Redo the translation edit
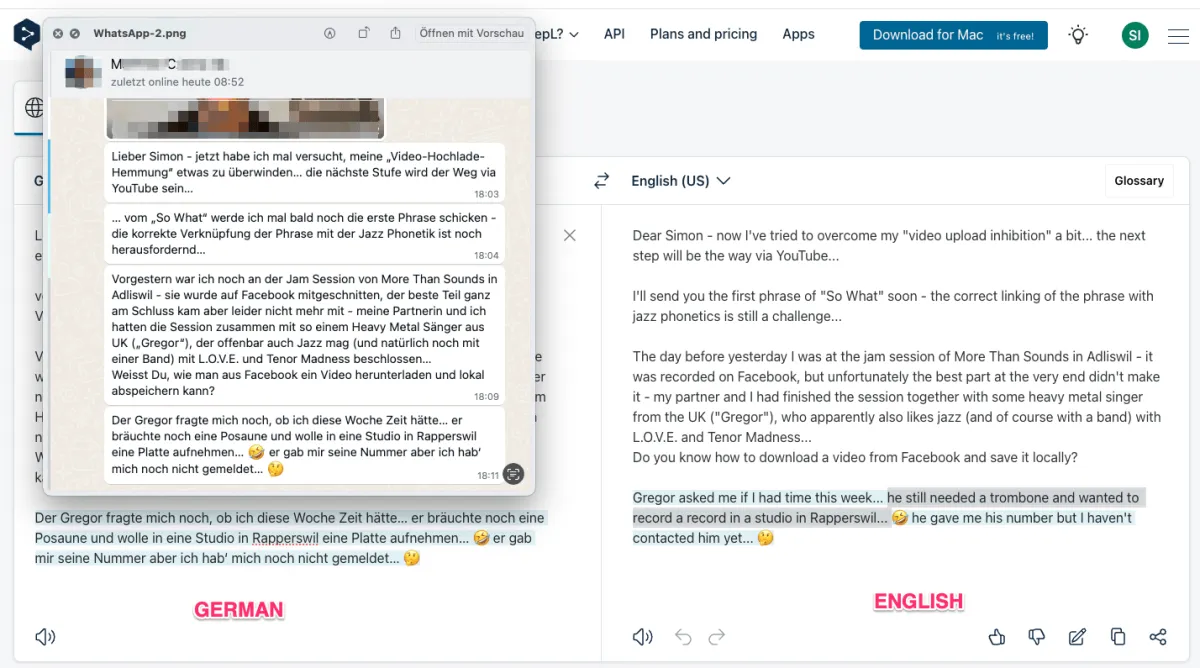The width and height of the screenshot is (1200, 668). (x=717, y=637)
